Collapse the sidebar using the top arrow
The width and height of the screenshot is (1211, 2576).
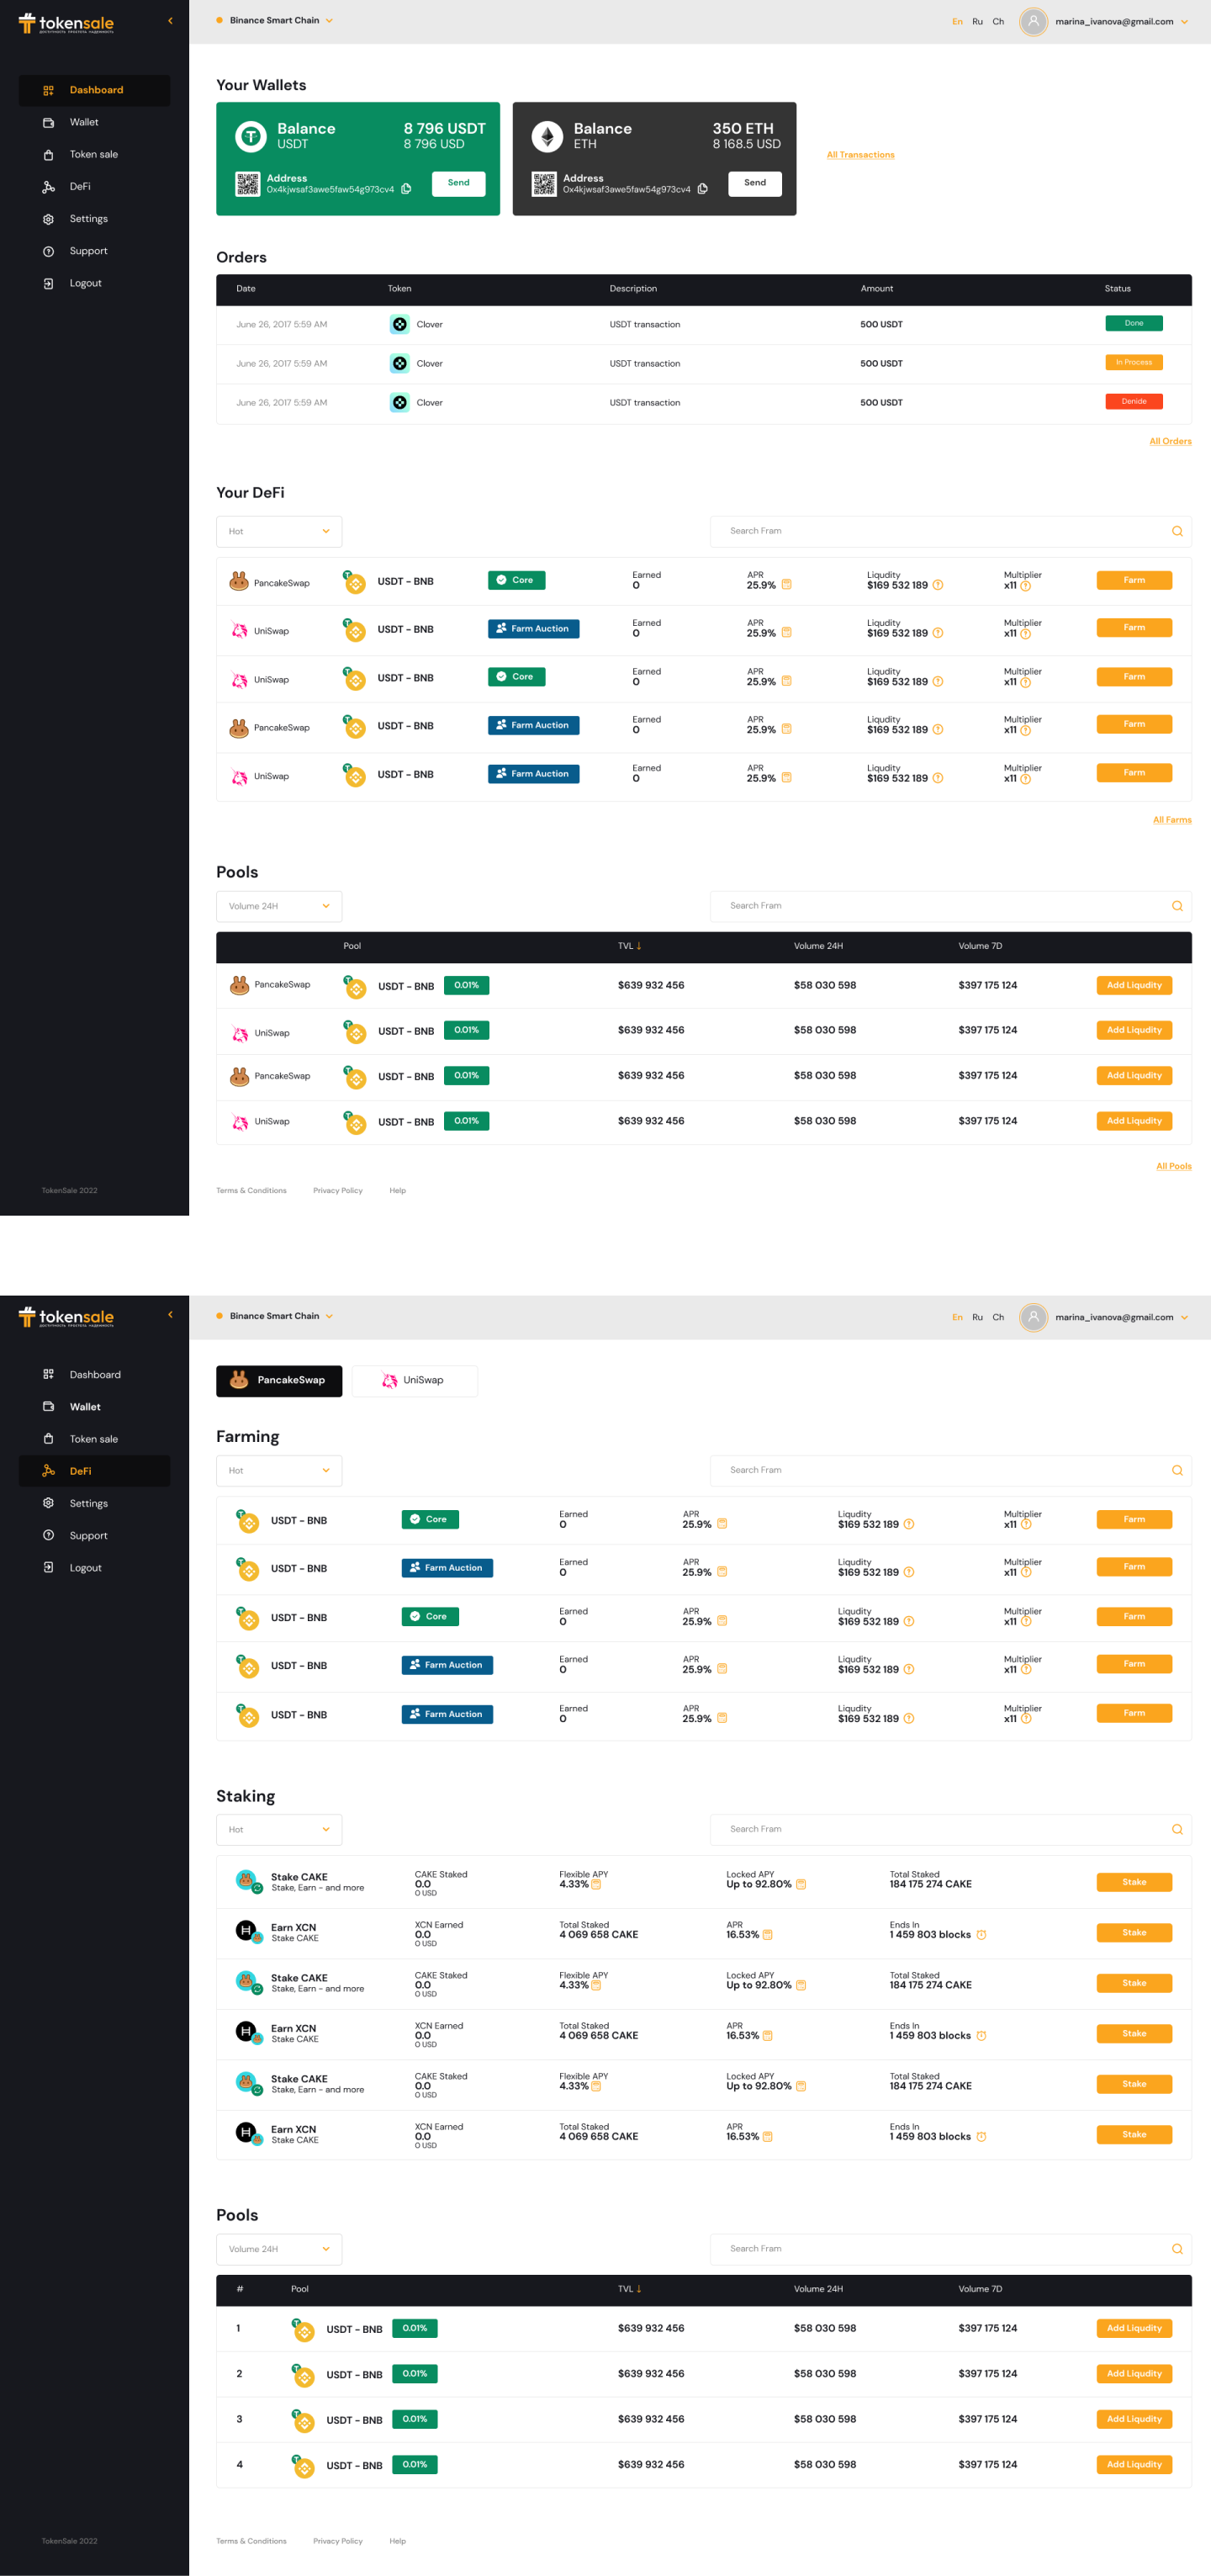coord(170,21)
